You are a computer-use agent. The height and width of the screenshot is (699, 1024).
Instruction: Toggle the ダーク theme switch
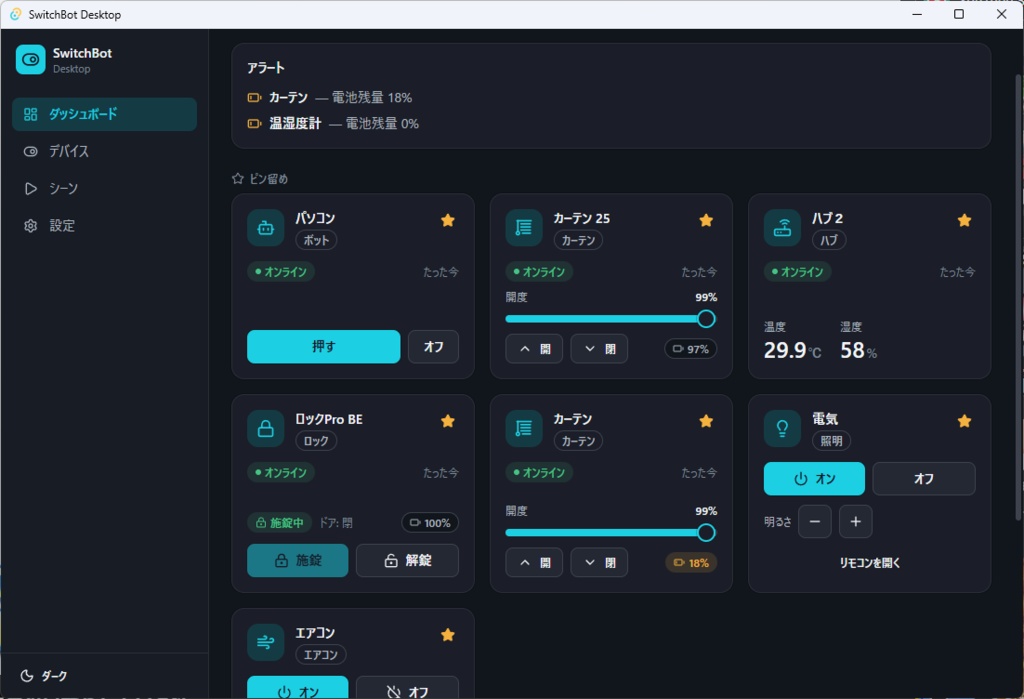44,676
